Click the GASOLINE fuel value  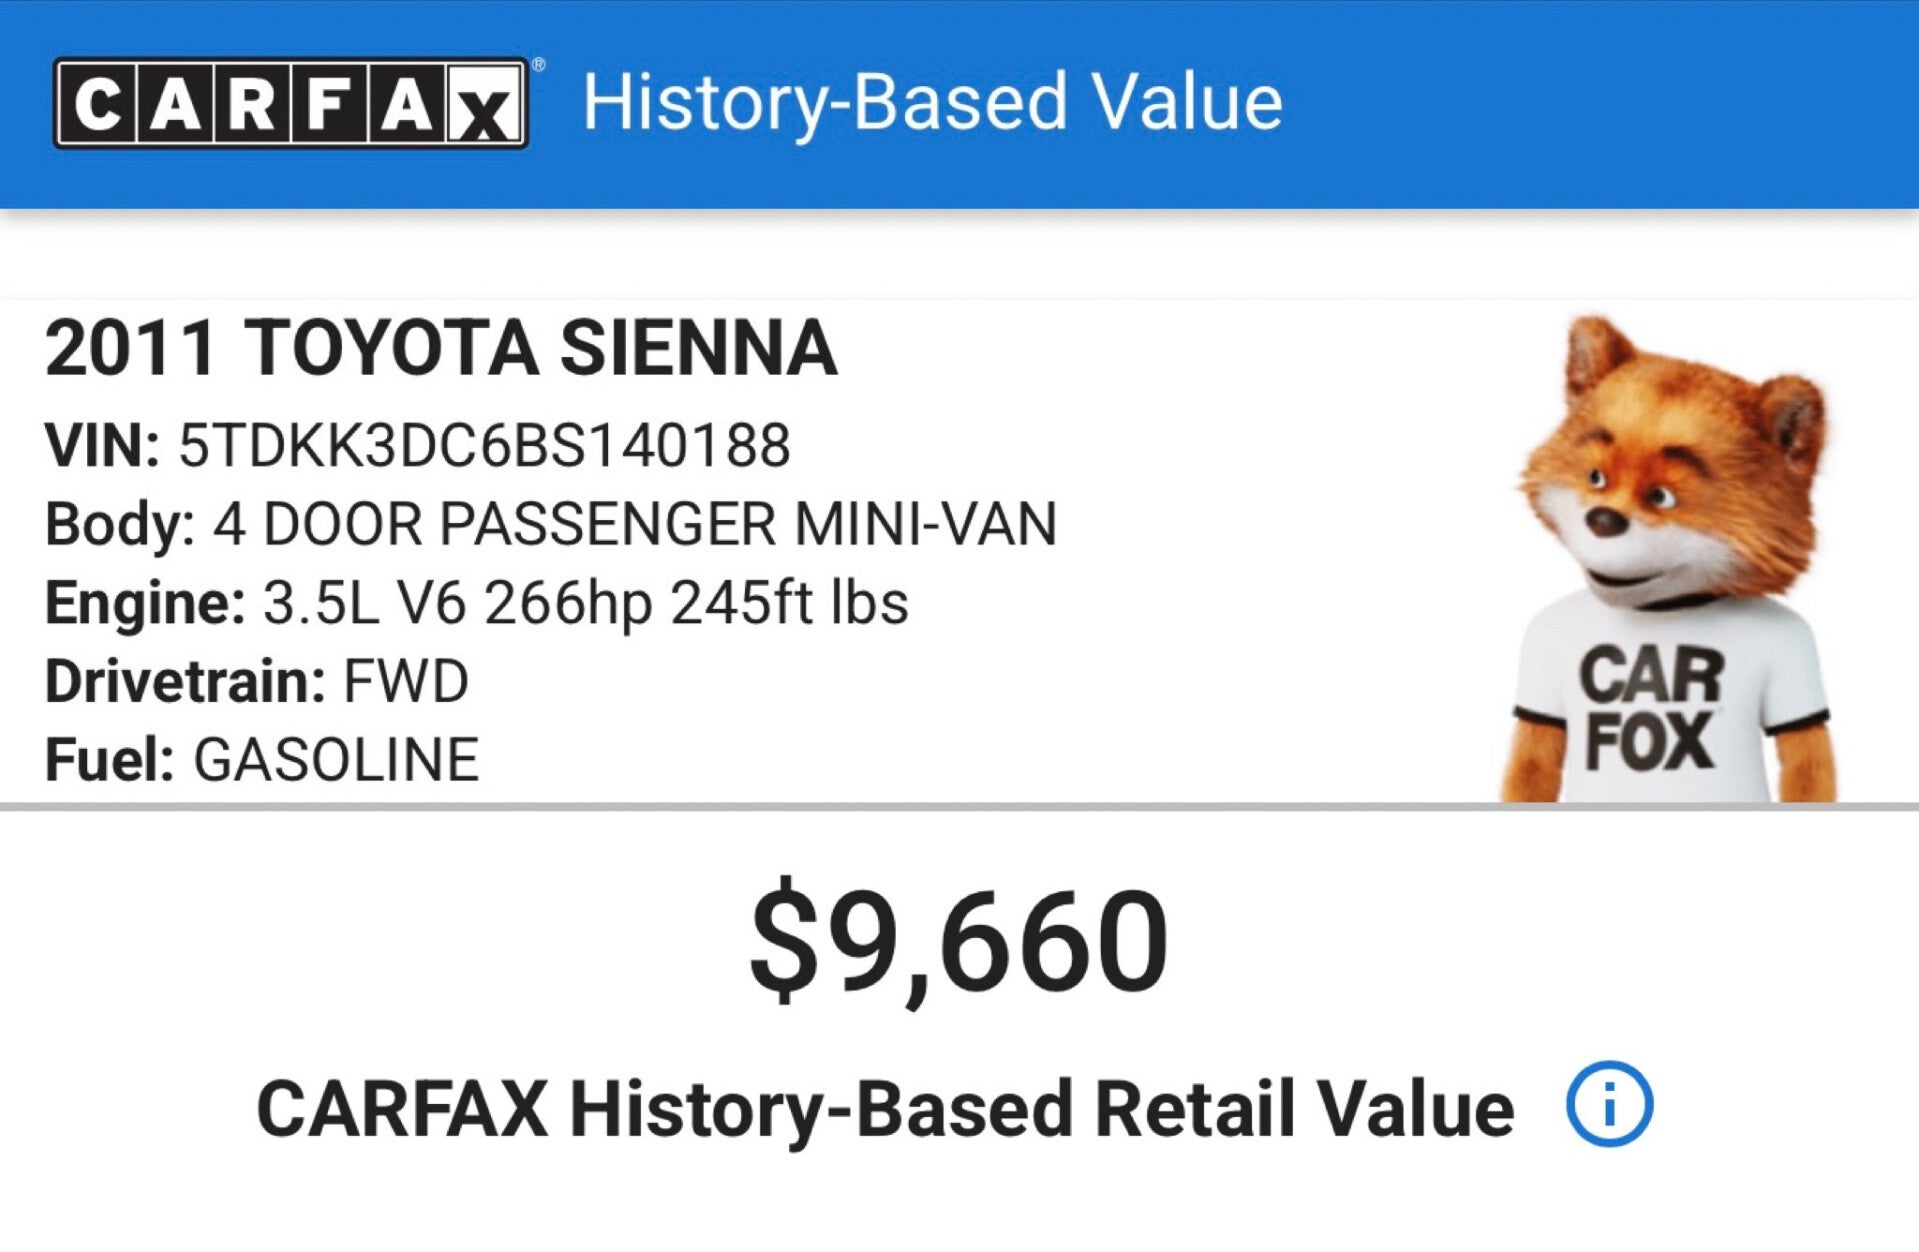click(x=336, y=759)
